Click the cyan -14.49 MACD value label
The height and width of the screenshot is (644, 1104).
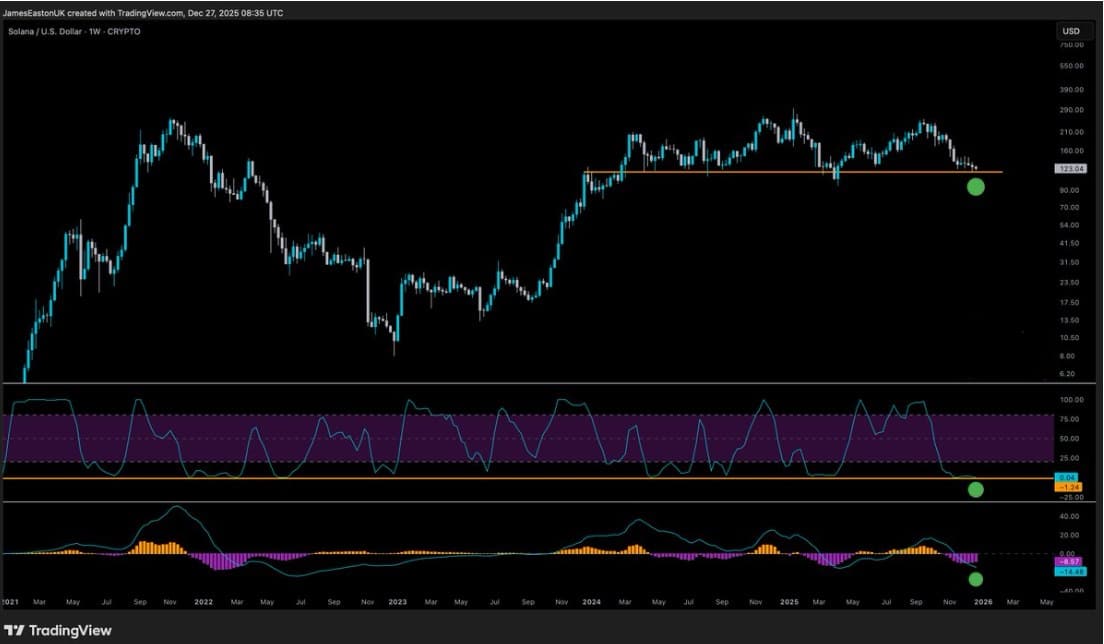click(1068, 571)
